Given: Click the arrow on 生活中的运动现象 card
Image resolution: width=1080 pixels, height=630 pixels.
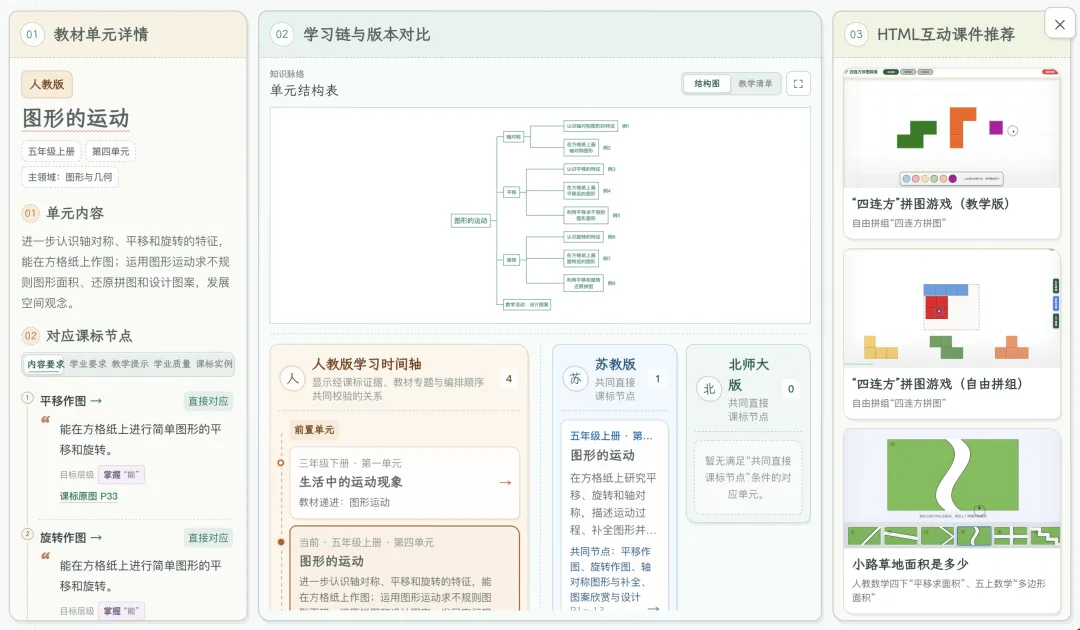Looking at the screenshot, I should [x=505, y=482].
